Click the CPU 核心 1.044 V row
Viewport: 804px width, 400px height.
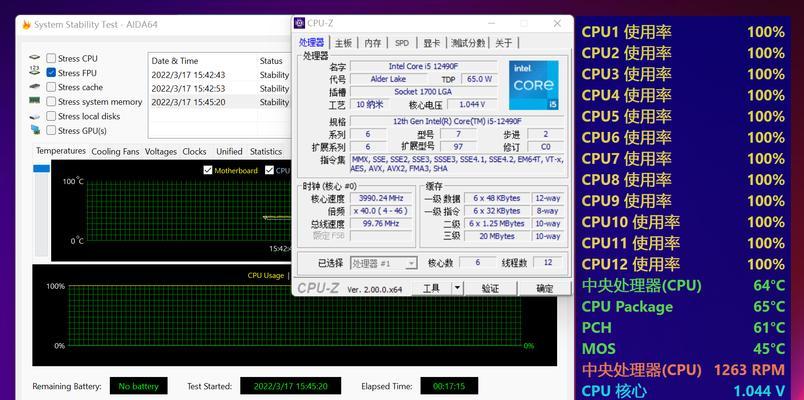[x=683, y=391]
